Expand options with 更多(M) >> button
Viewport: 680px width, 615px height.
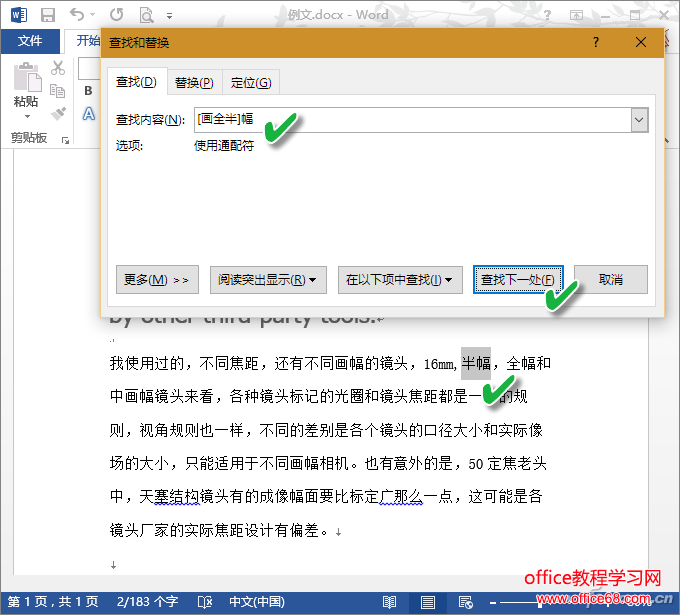click(x=157, y=280)
